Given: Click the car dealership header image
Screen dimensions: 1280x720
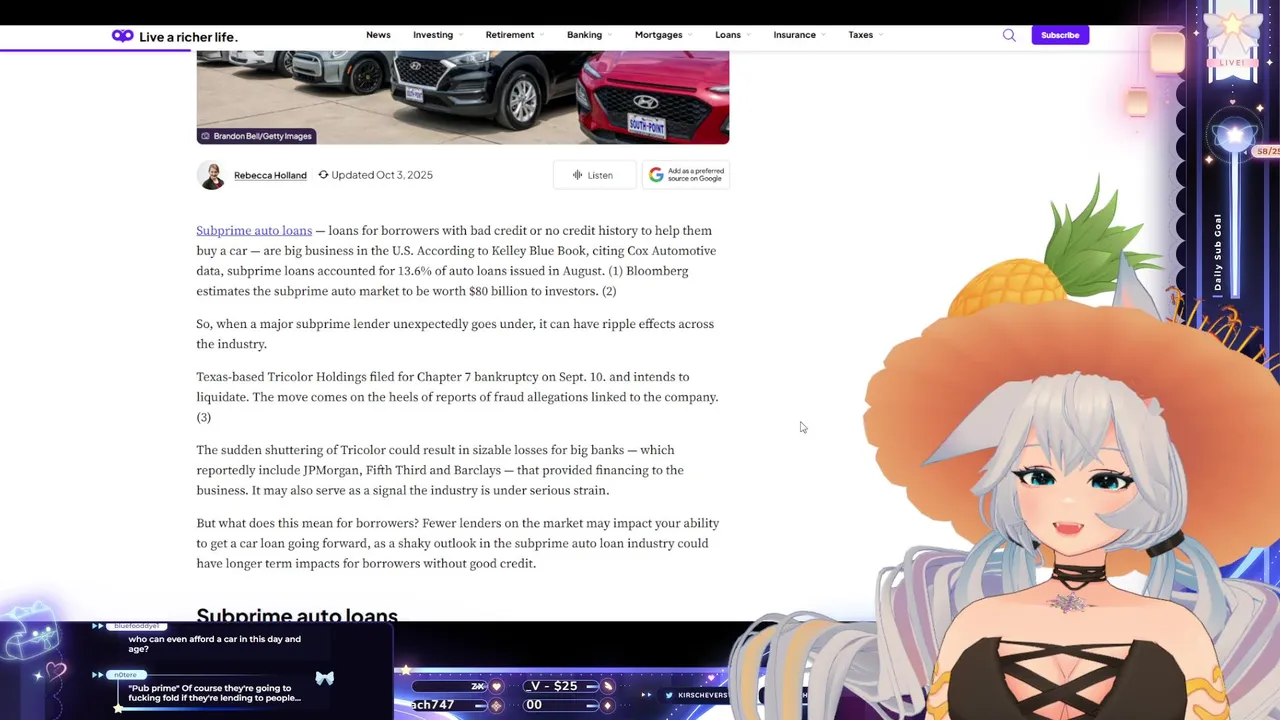Looking at the screenshot, I should pyautogui.click(x=462, y=97).
